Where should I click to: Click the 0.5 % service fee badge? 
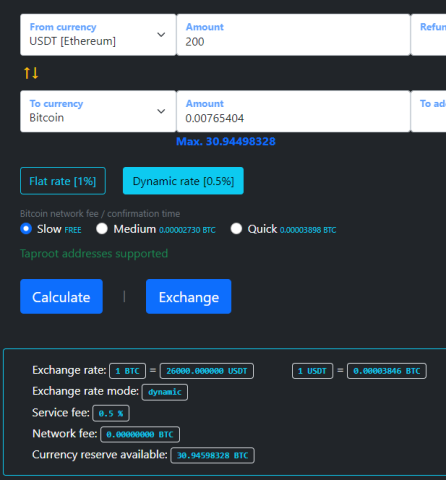(111, 414)
